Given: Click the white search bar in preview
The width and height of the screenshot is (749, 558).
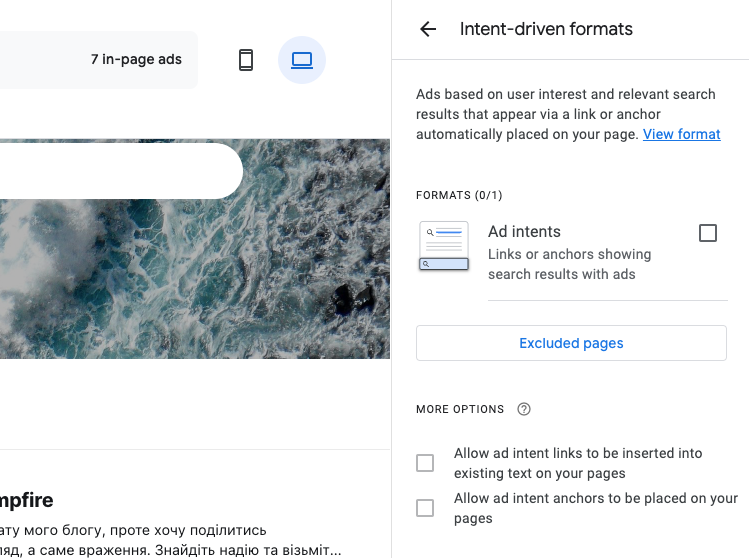Looking at the screenshot, I should coord(120,171).
